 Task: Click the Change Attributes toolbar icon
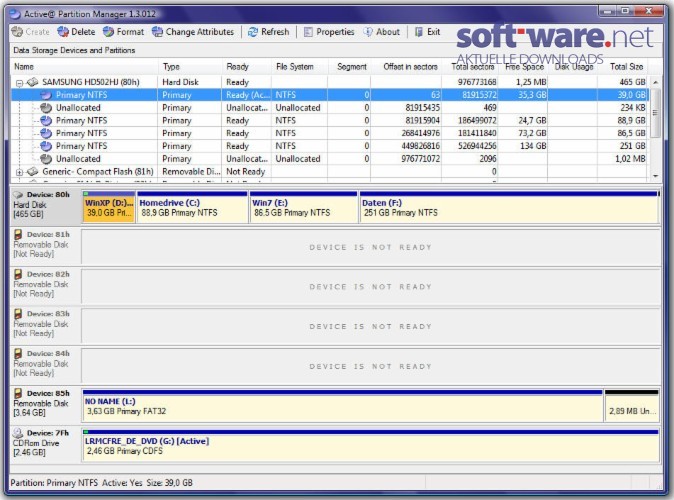coord(157,32)
